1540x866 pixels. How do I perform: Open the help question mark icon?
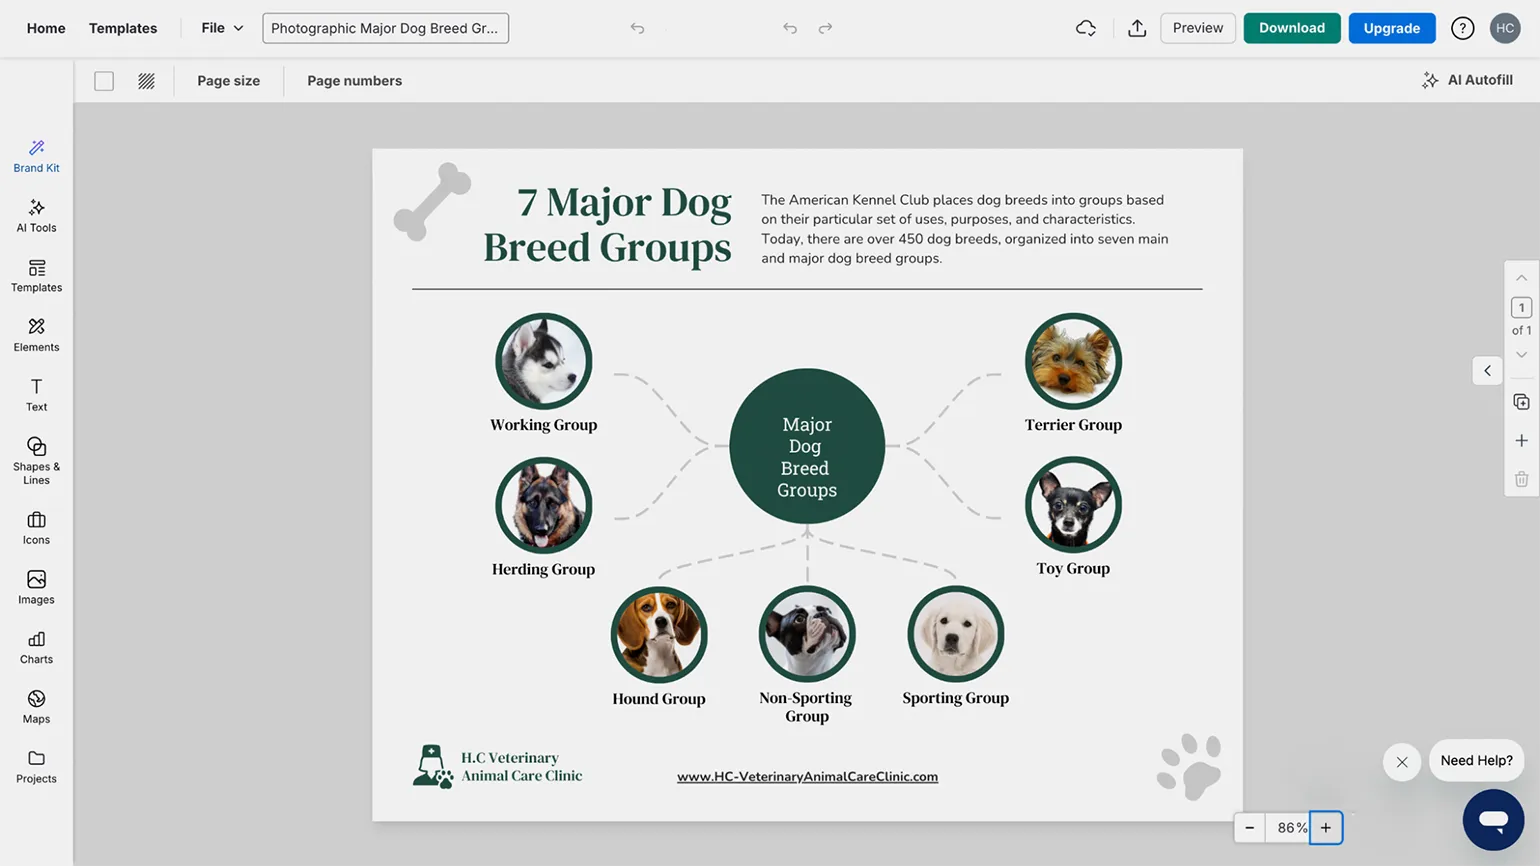(x=1462, y=28)
